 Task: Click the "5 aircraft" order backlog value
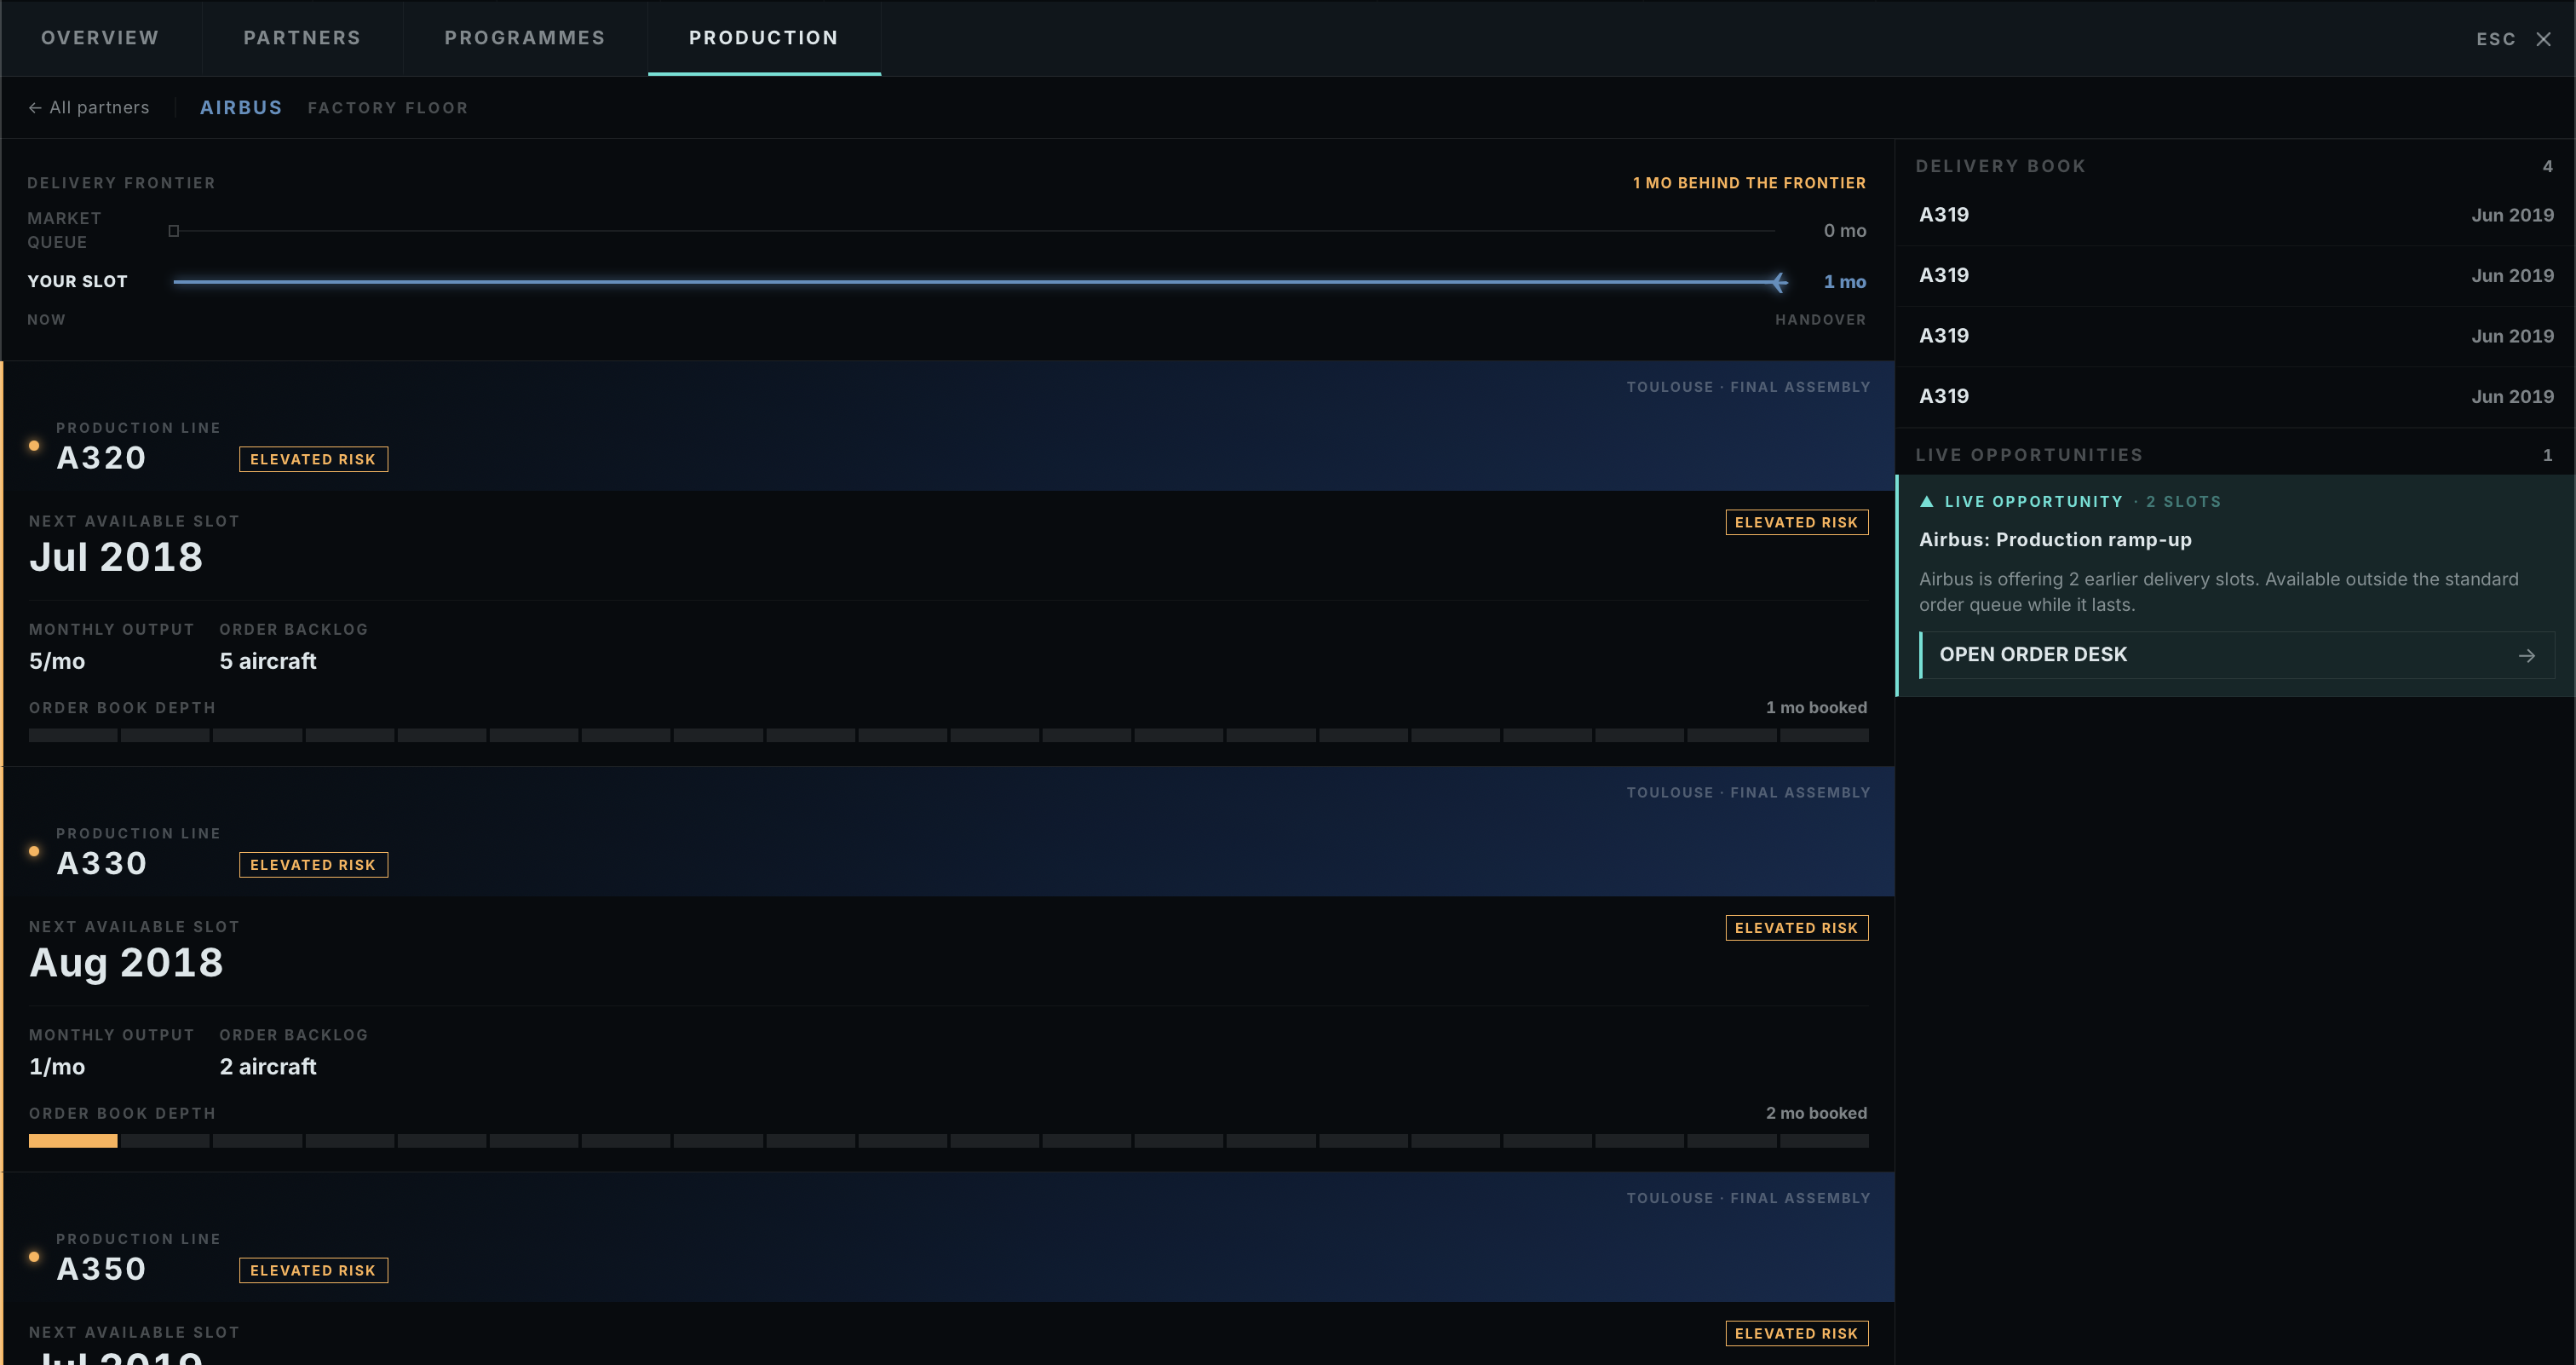[x=268, y=661]
